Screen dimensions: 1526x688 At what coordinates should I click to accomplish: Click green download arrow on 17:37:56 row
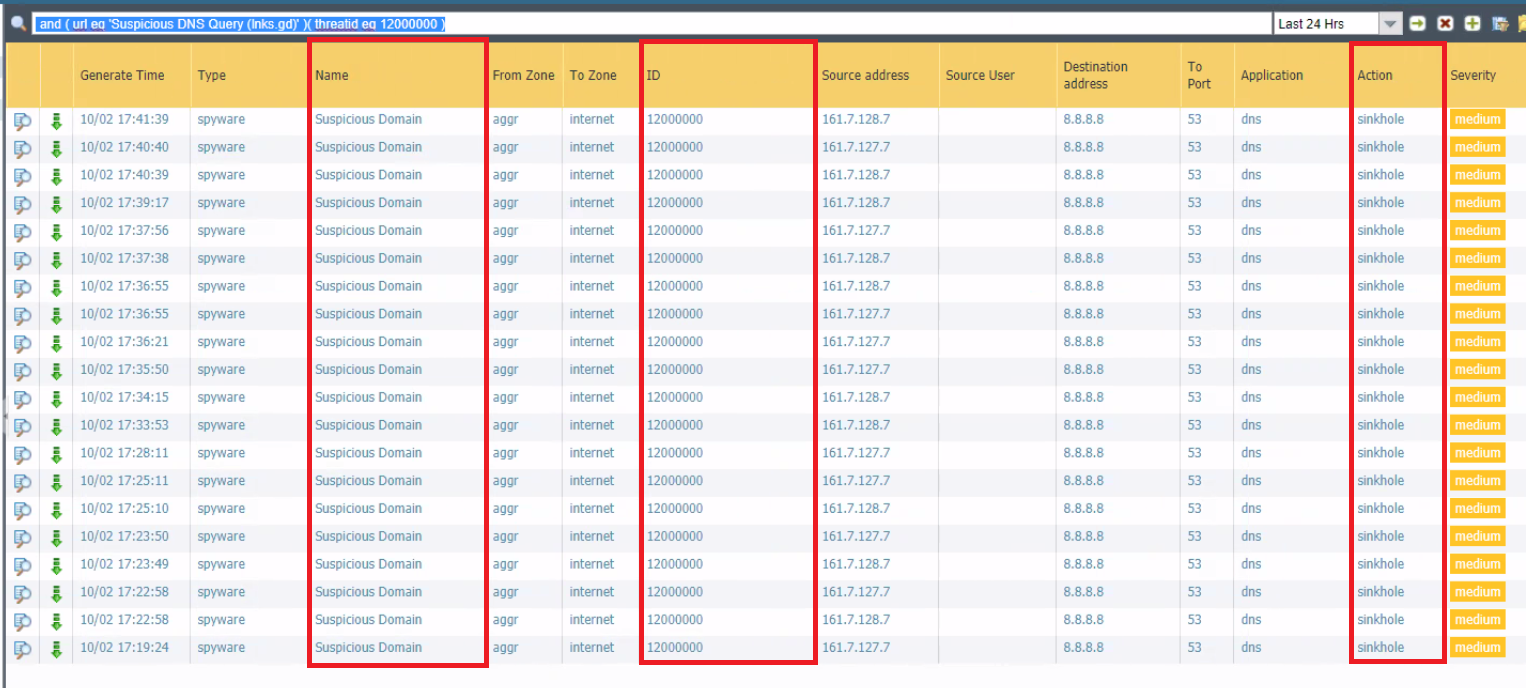pyautogui.click(x=56, y=231)
